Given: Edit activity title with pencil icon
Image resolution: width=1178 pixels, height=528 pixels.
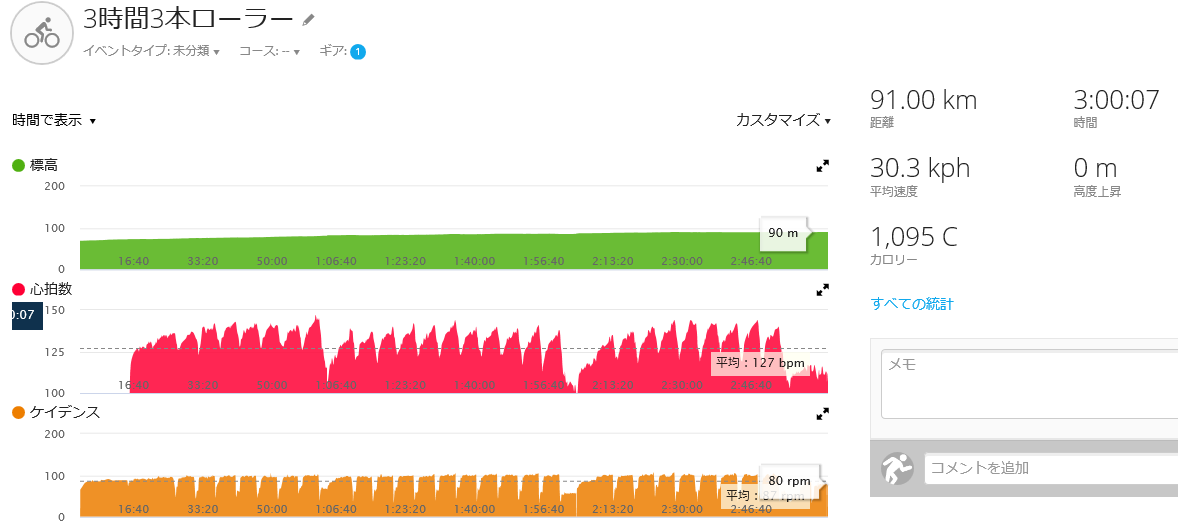Looking at the screenshot, I should (x=308, y=19).
